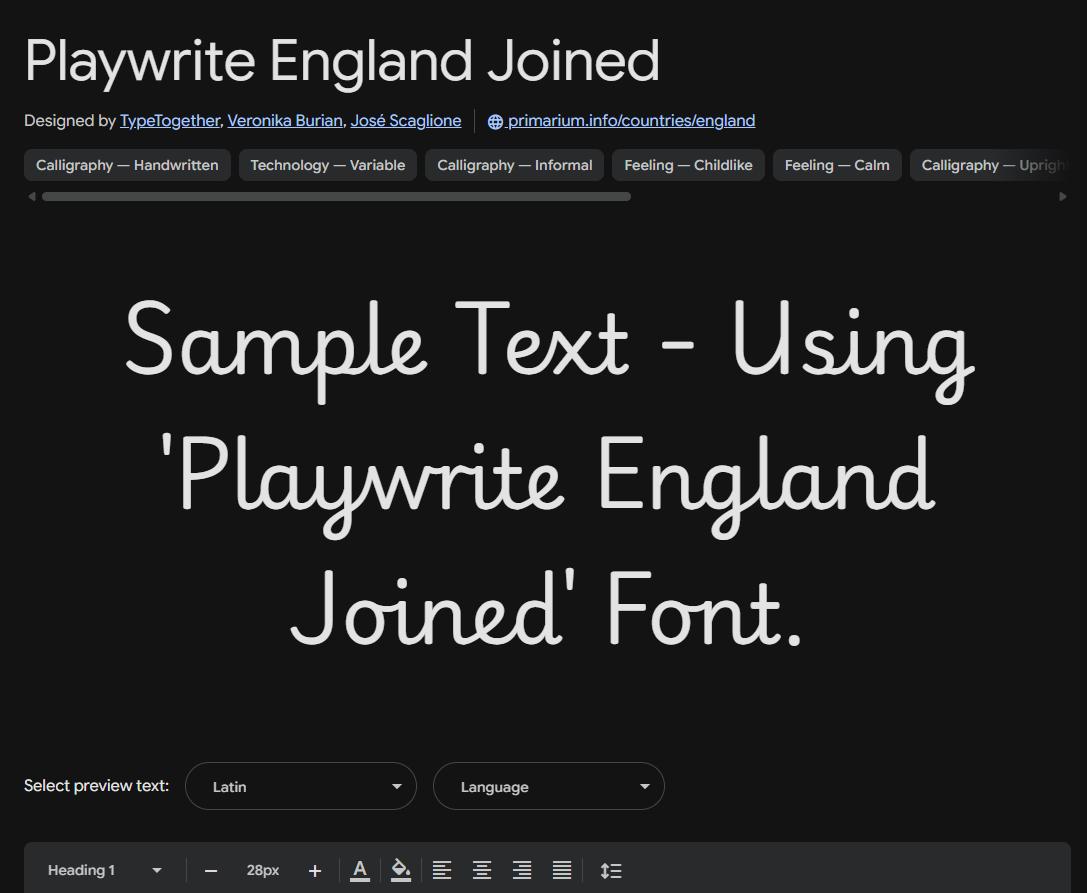
Task: Center align the preview text
Action: (x=482, y=870)
